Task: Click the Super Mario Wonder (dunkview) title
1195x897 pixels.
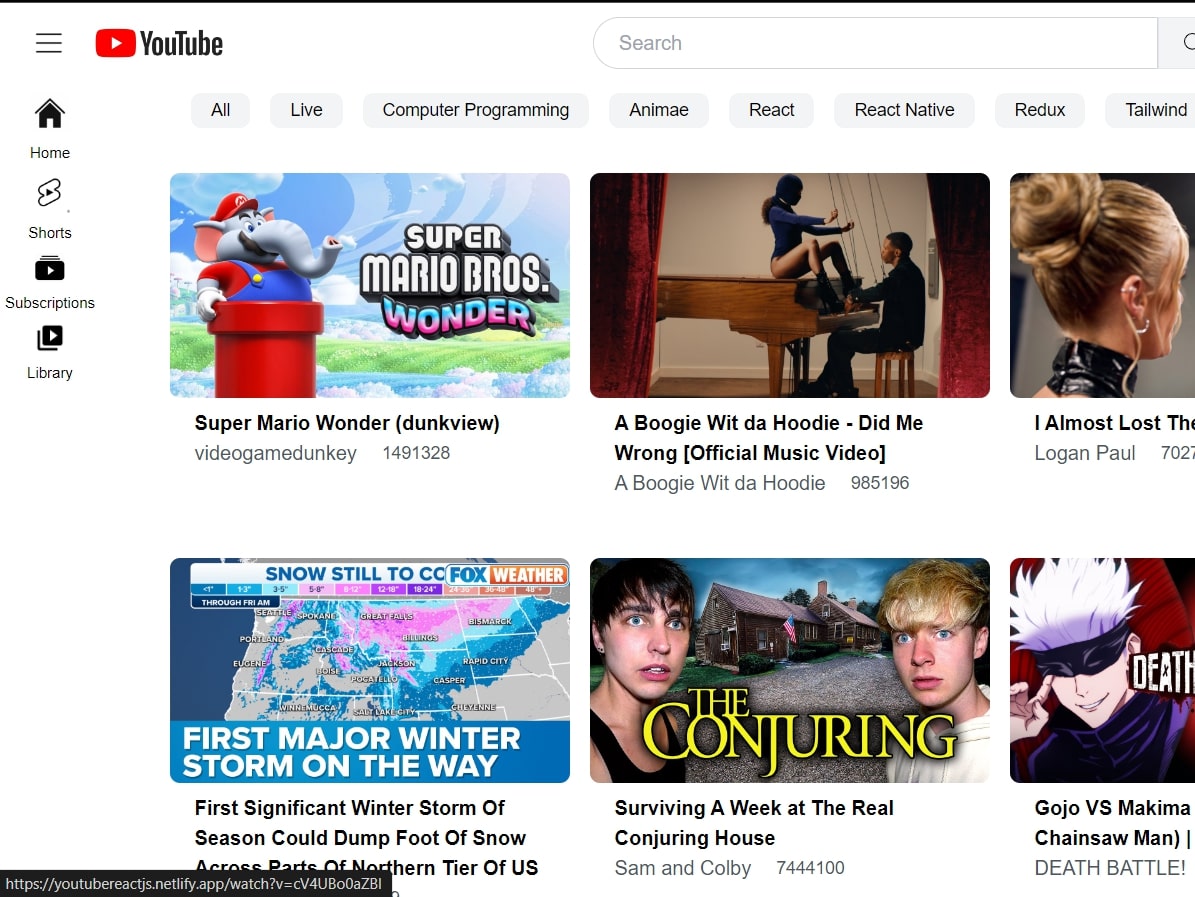Action: (347, 423)
